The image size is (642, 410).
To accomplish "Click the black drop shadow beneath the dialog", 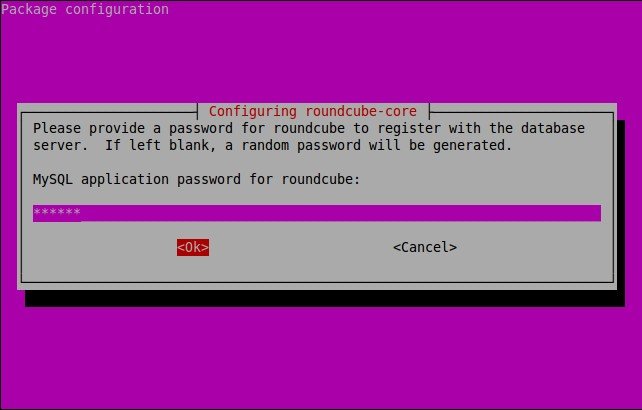I will pos(325,299).
